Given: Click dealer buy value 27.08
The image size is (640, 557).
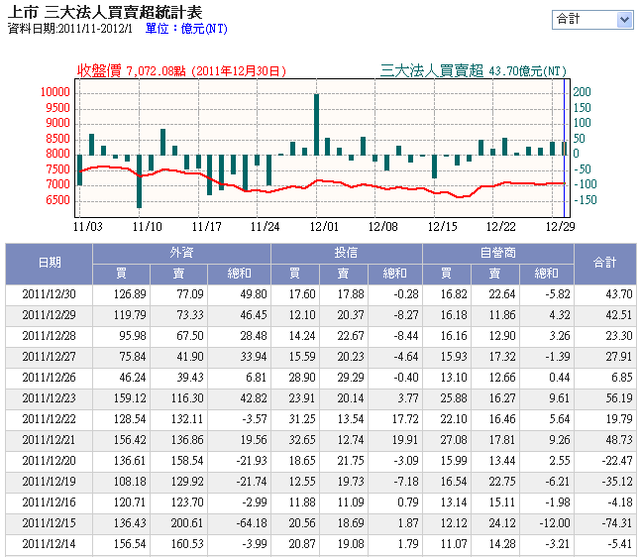Looking at the screenshot, I should pos(453,440).
